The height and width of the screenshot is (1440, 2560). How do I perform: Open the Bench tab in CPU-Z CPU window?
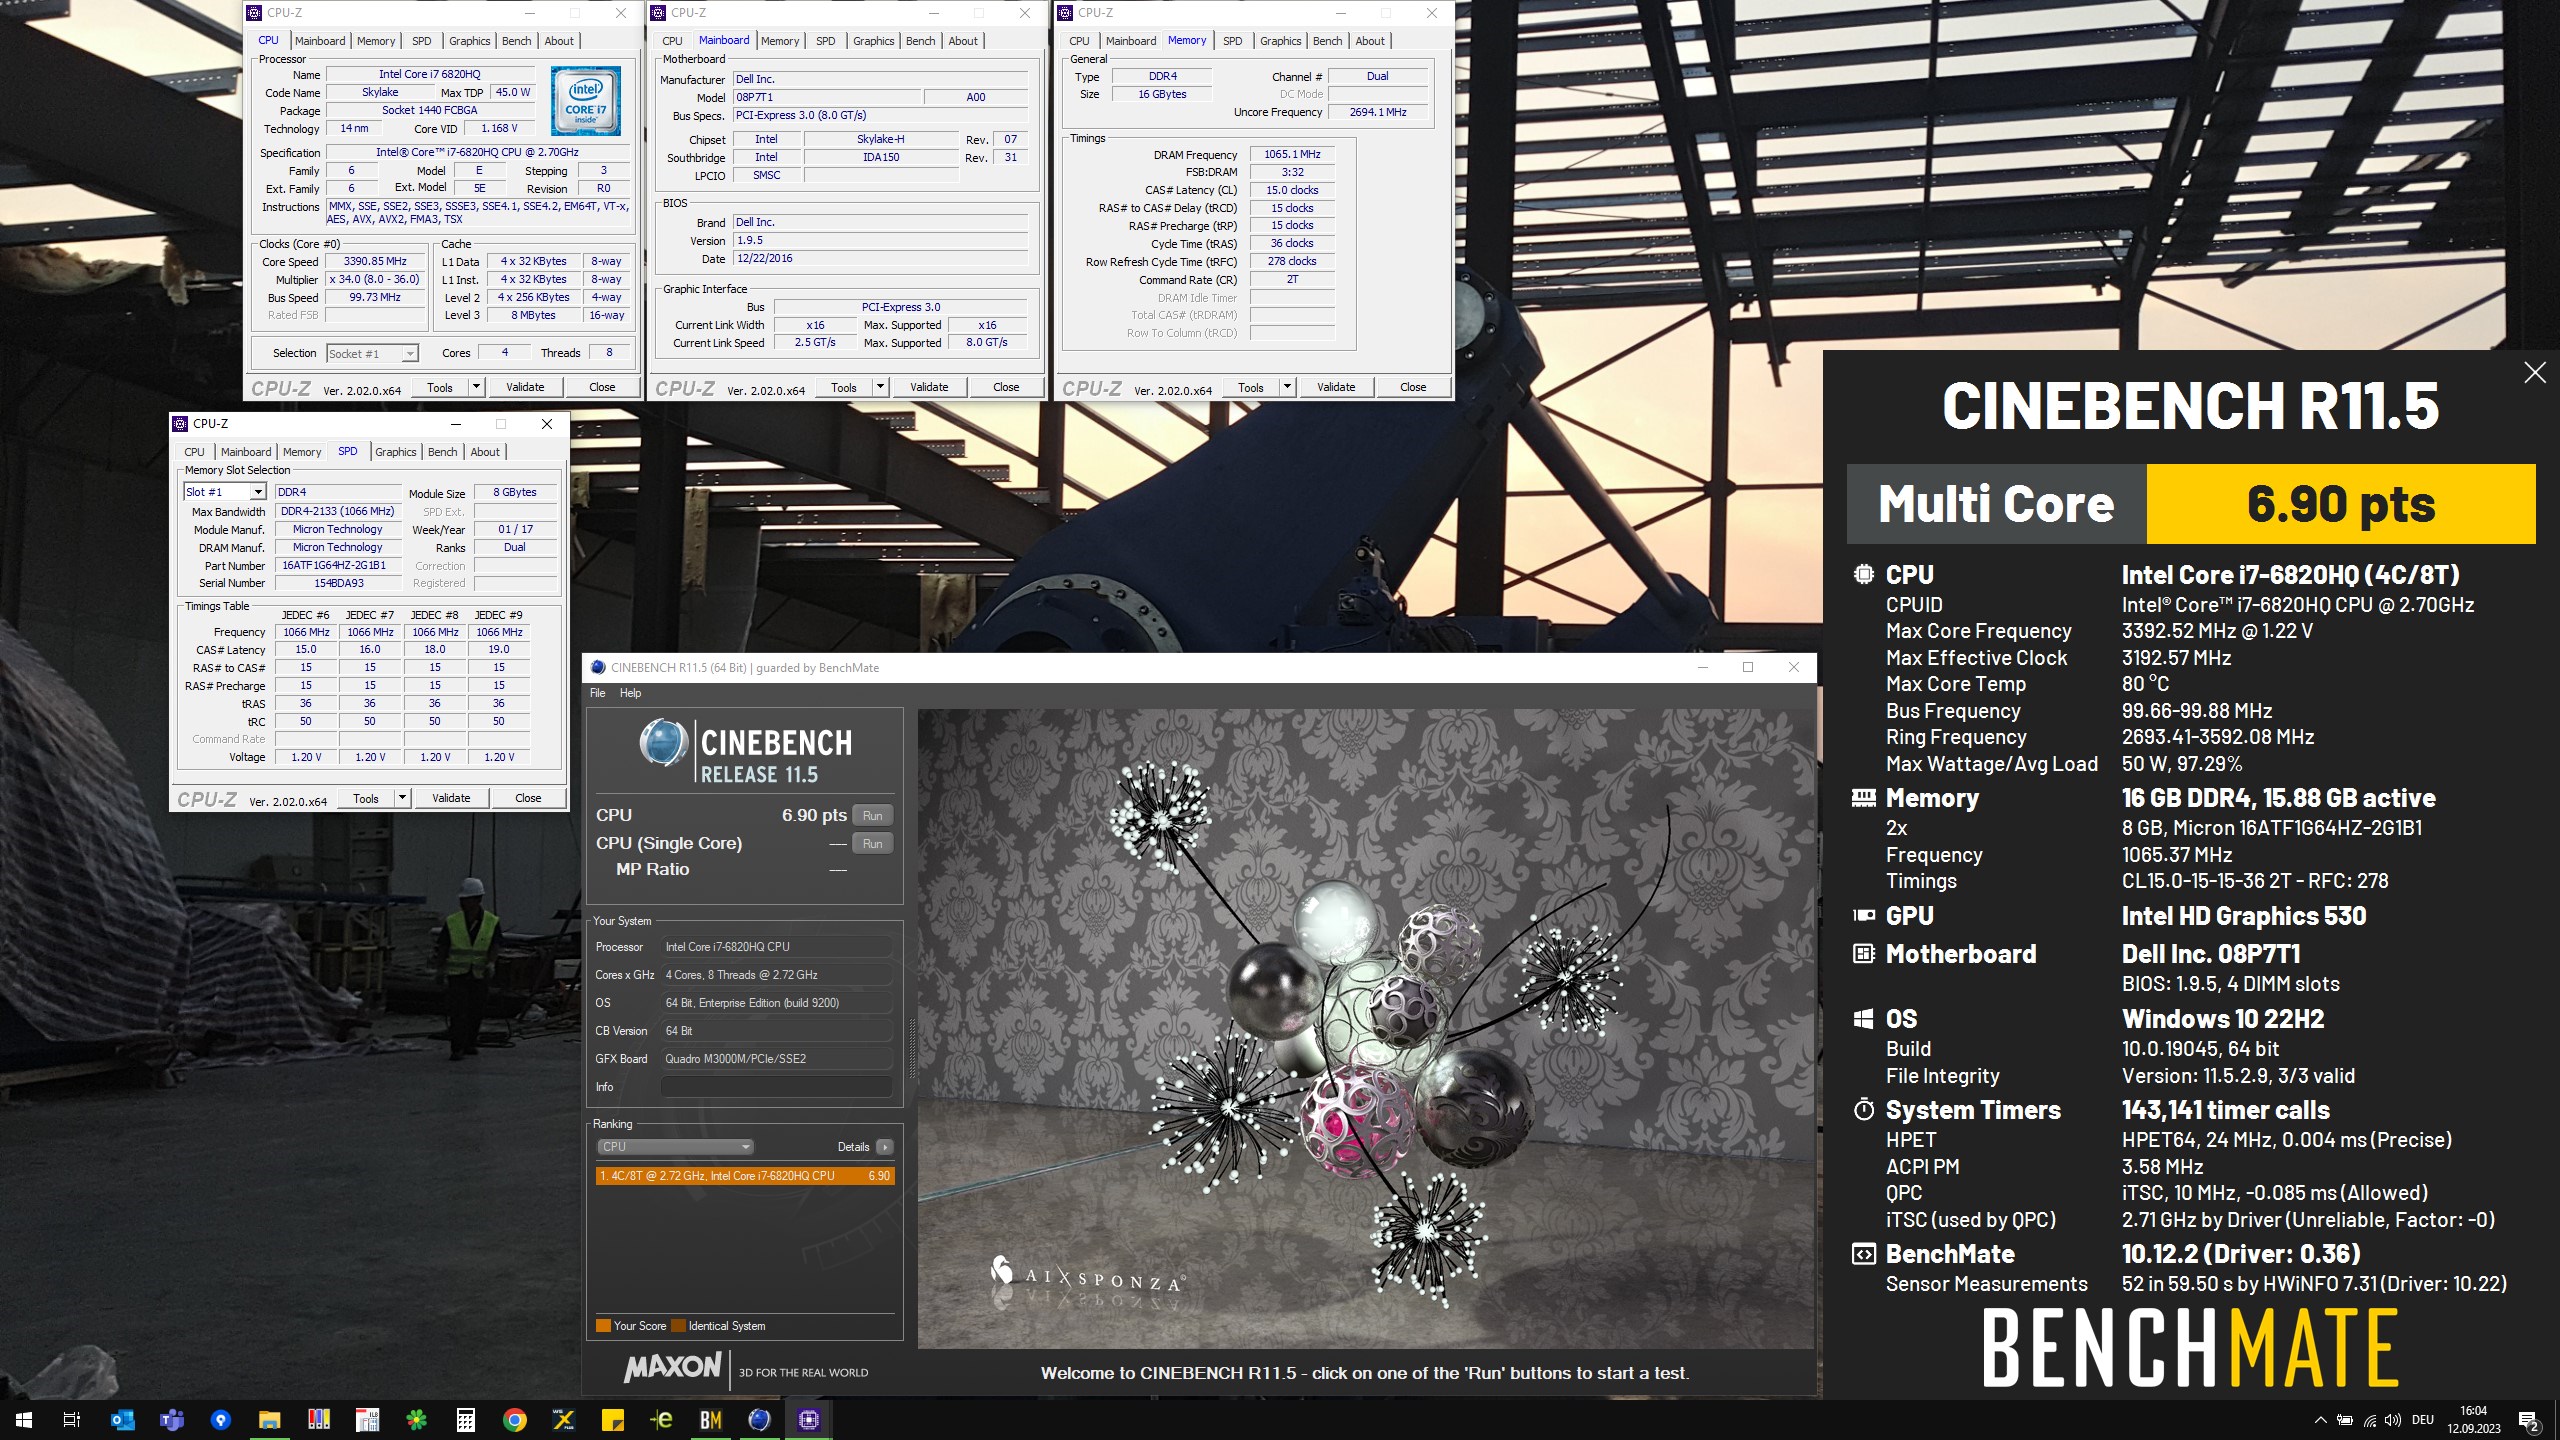[x=517, y=41]
